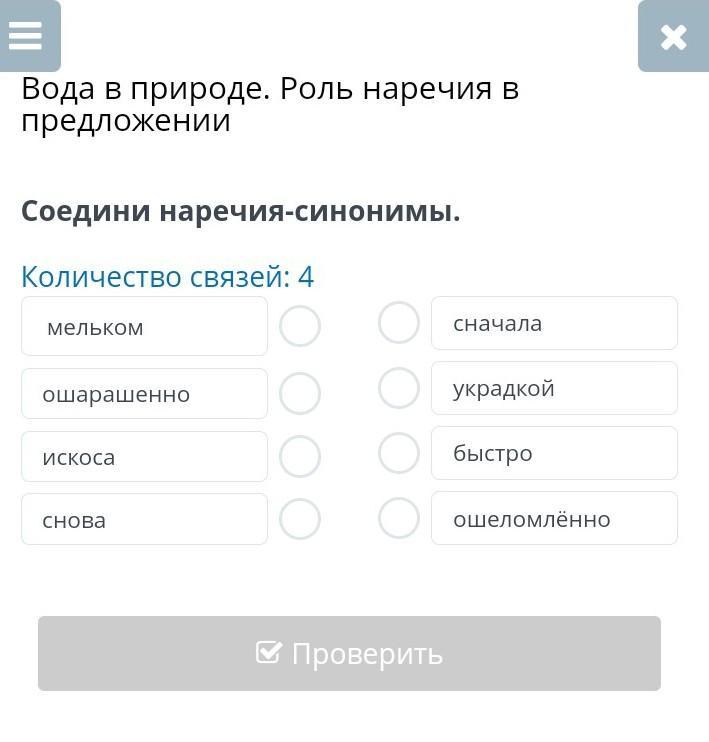
Task: Click the снова word box
Action: 144,520
